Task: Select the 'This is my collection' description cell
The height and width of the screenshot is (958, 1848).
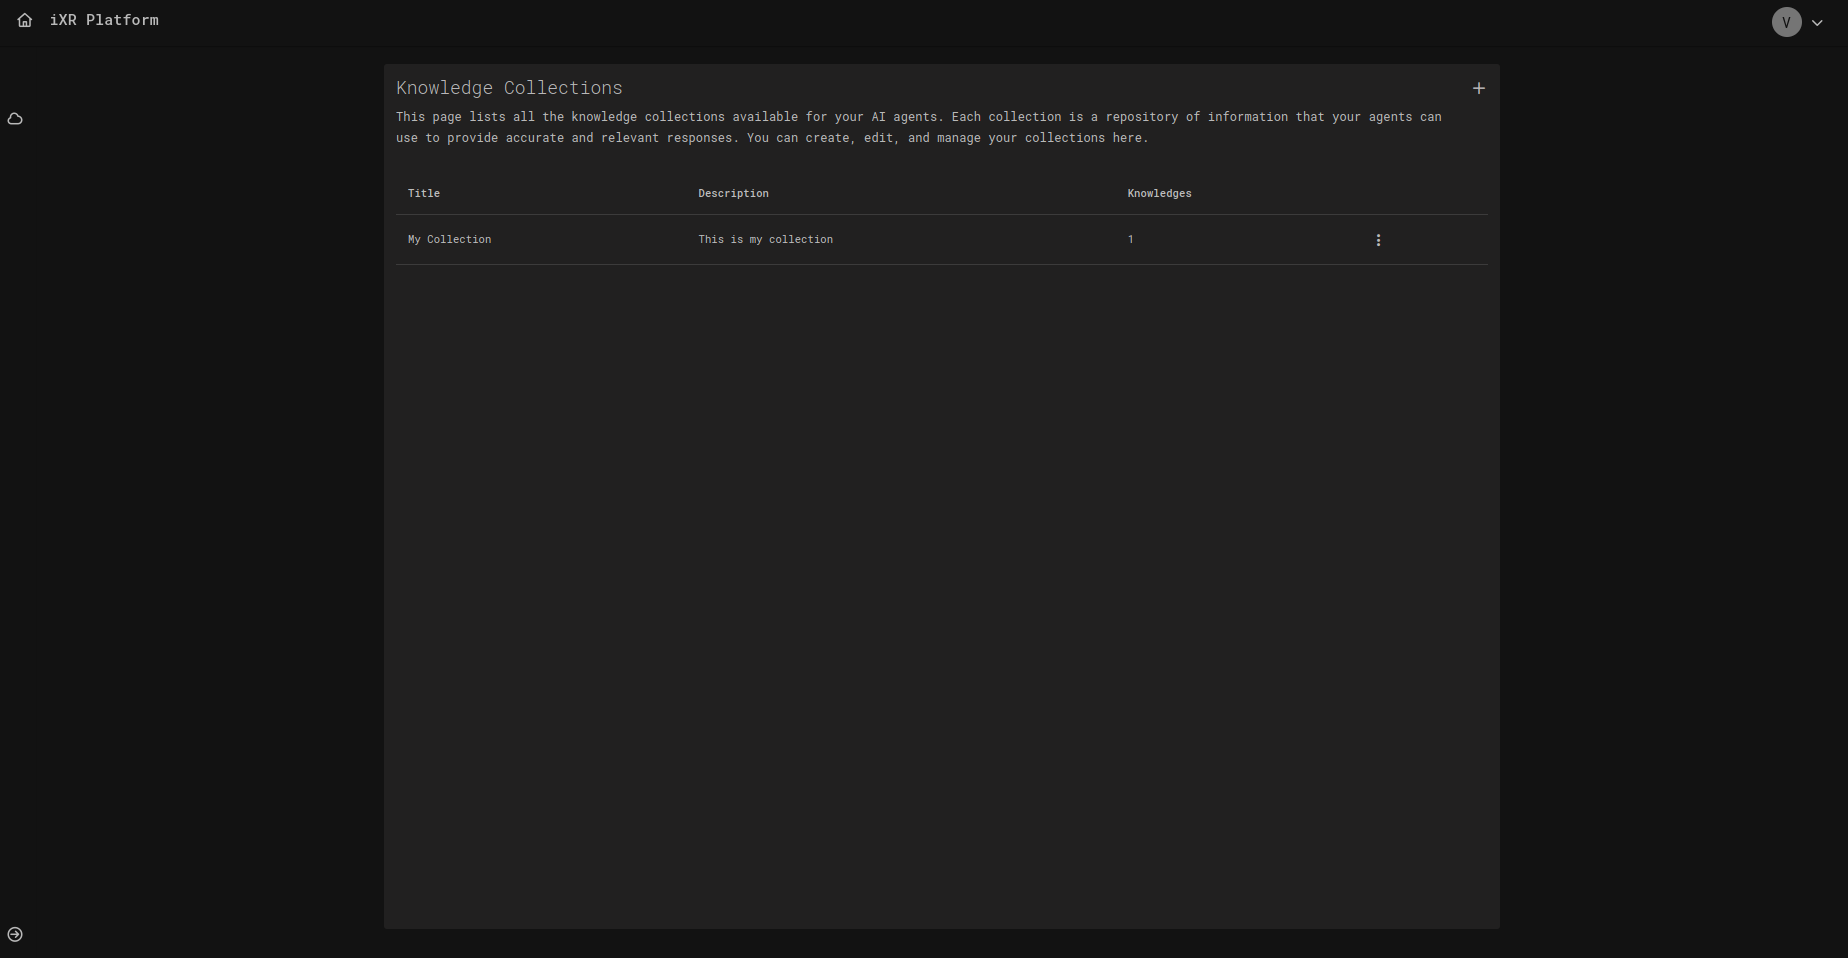Action: tap(765, 239)
